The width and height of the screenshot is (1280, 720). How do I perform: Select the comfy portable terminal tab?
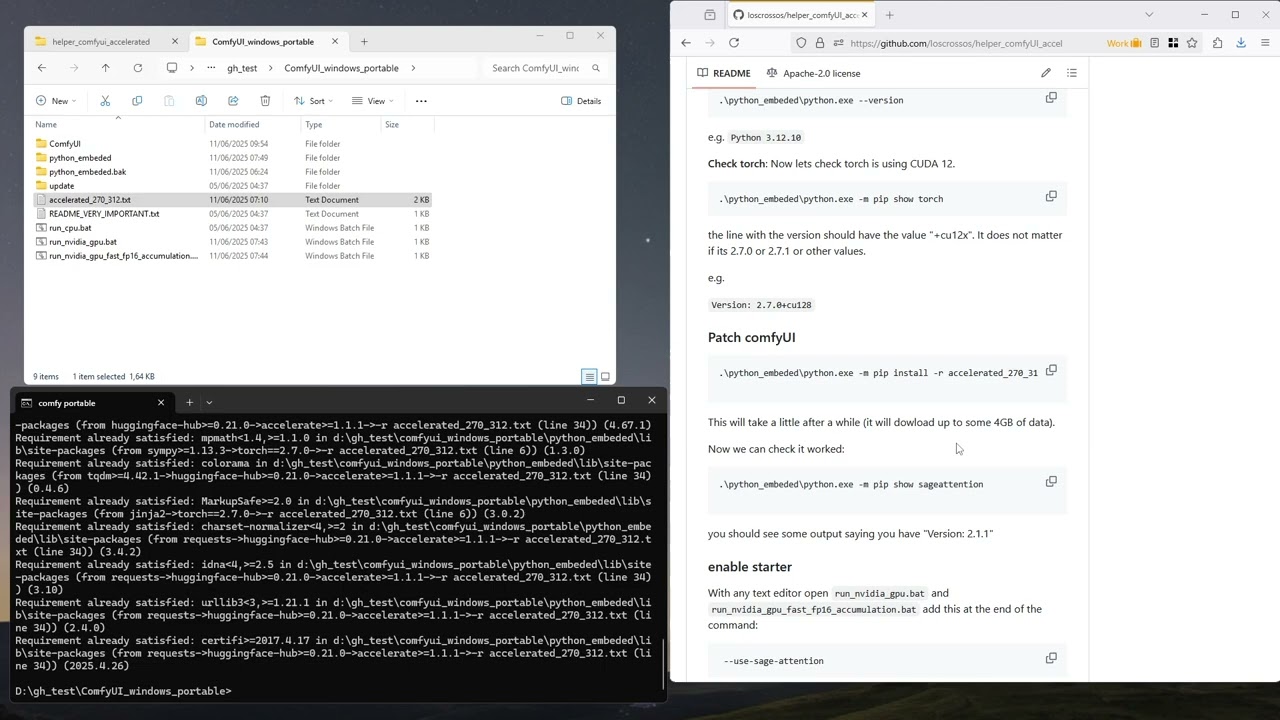coord(90,403)
